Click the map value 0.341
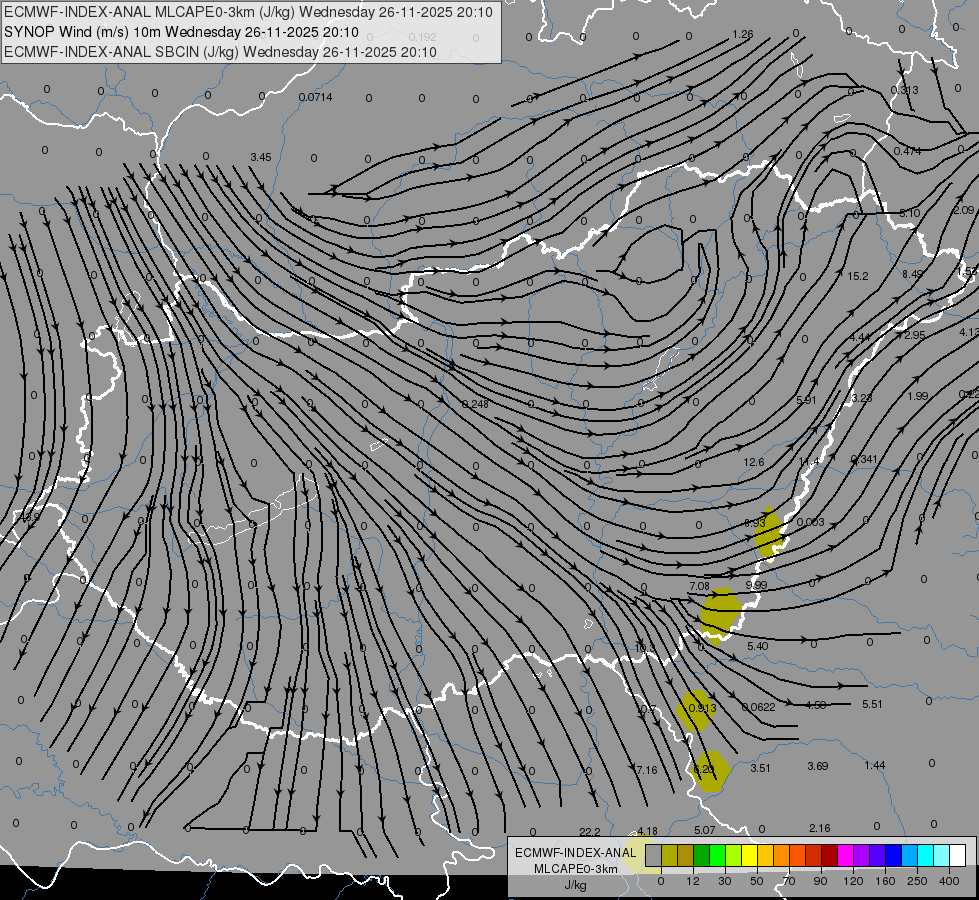 click(x=864, y=459)
